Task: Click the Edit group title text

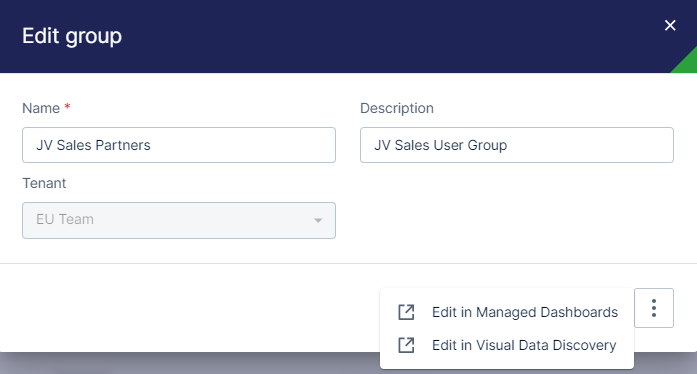Action: 72,36
